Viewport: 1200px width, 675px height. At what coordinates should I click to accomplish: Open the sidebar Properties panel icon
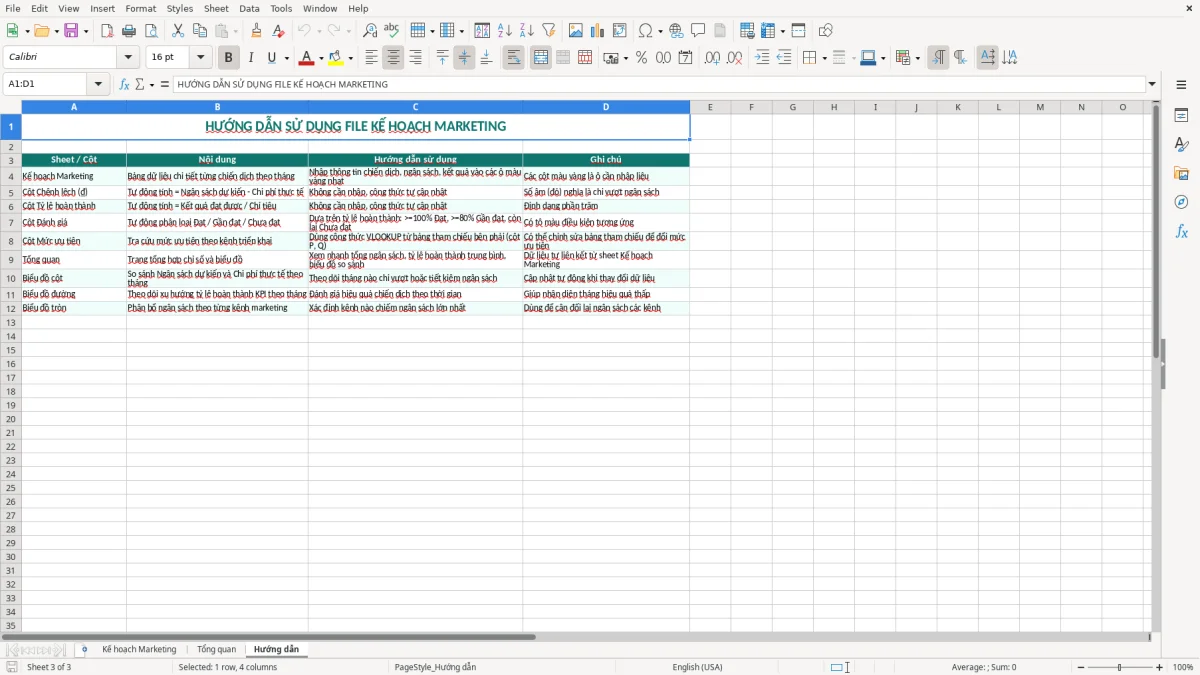(x=1181, y=115)
